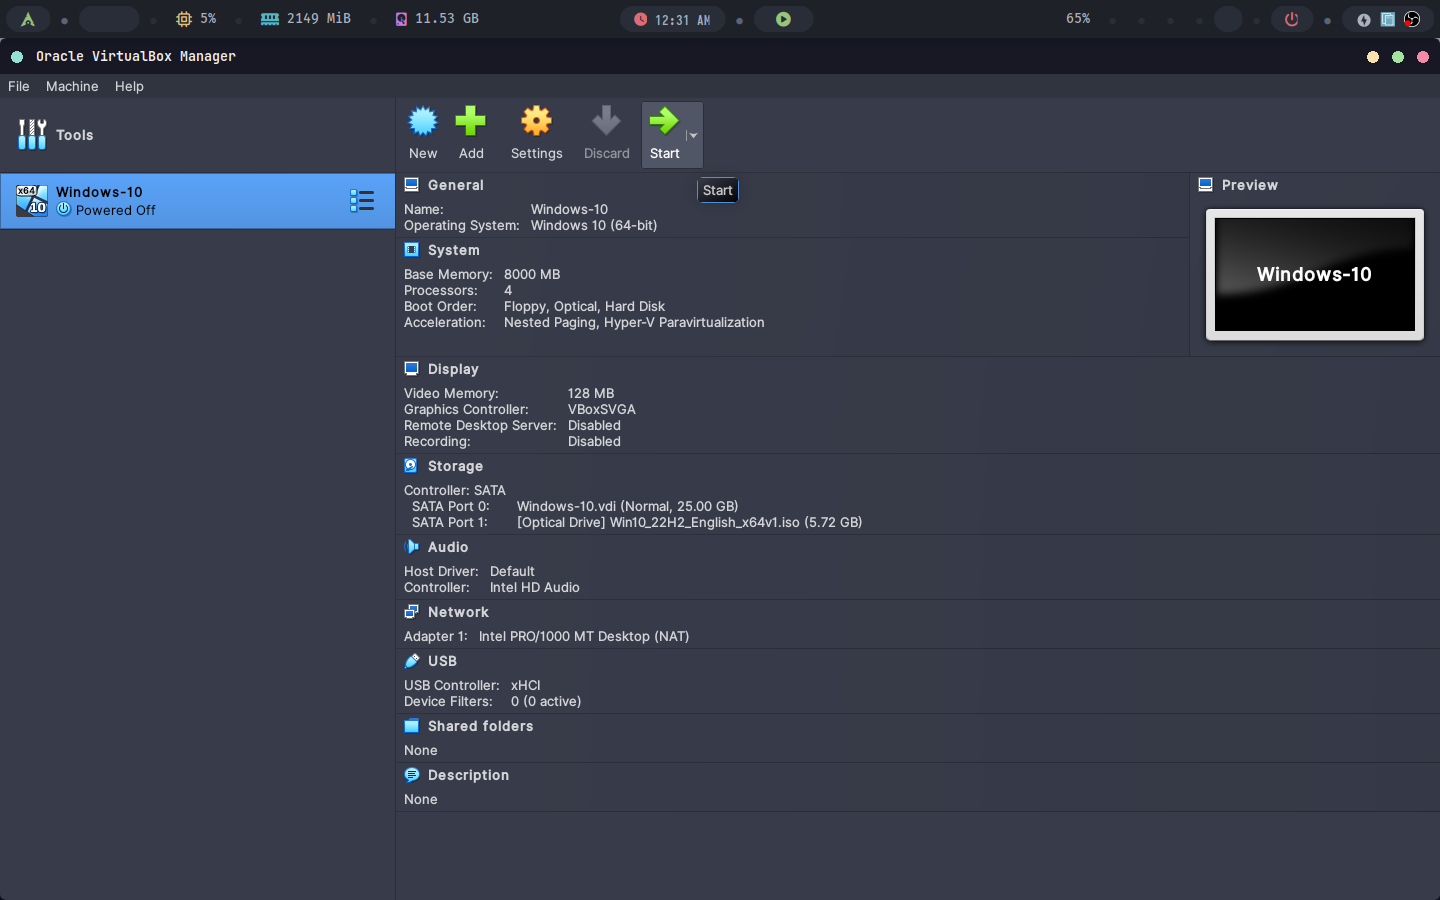Click the Windows-10 preview thumbnail
1440x900 pixels.
click(1314, 274)
